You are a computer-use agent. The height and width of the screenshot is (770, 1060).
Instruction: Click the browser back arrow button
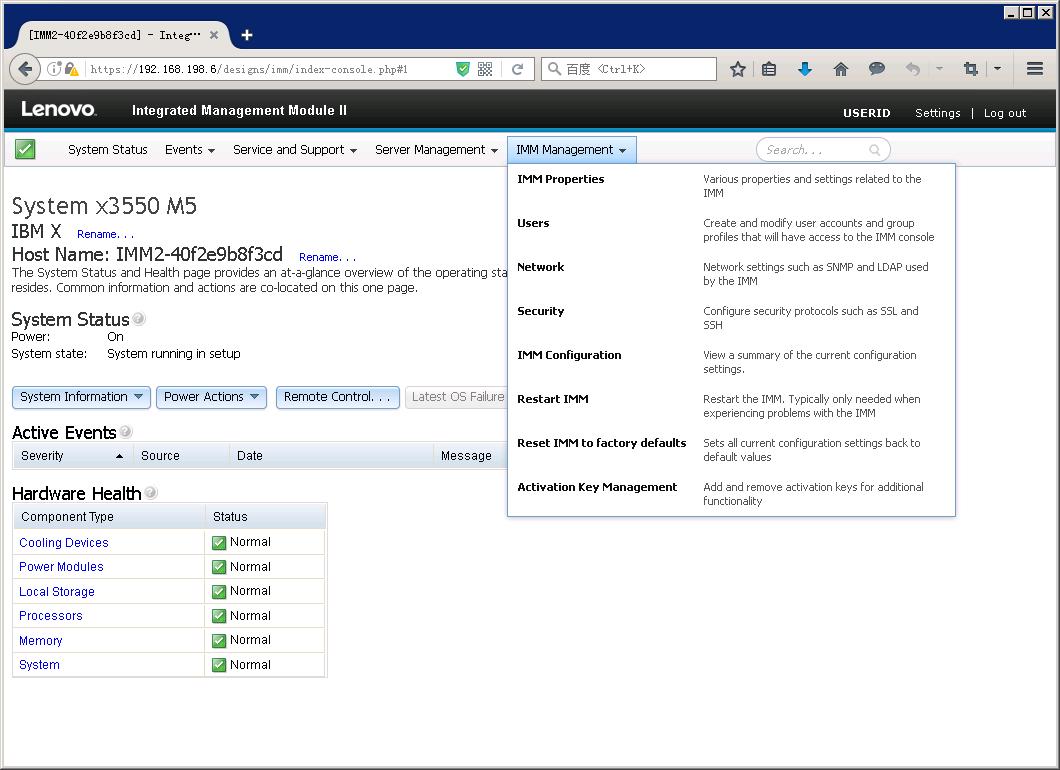(25, 69)
